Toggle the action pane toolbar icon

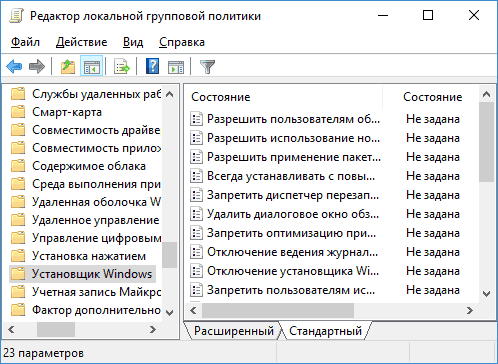coord(176,67)
